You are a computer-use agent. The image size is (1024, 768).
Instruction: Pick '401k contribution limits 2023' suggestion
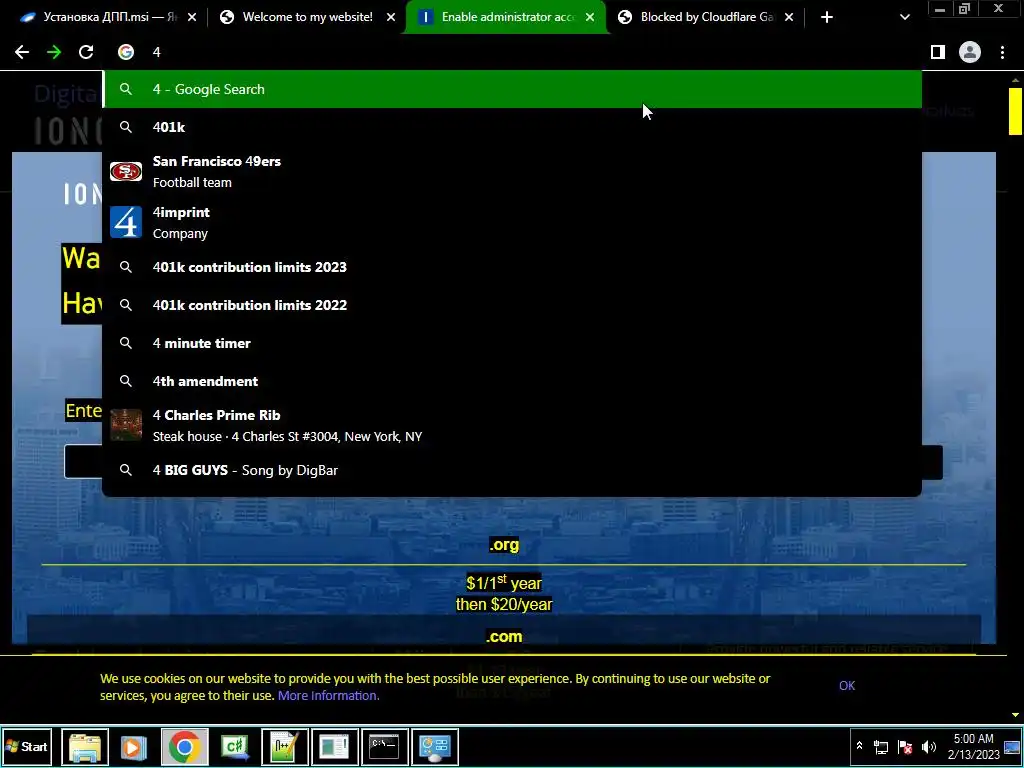coord(513,266)
